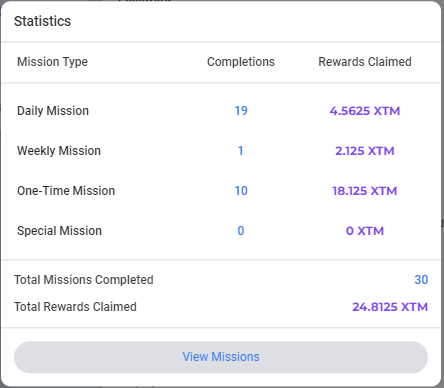This screenshot has width=444, height=388.
Task: Select the Daily Mission row label
Action: tap(53, 111)
